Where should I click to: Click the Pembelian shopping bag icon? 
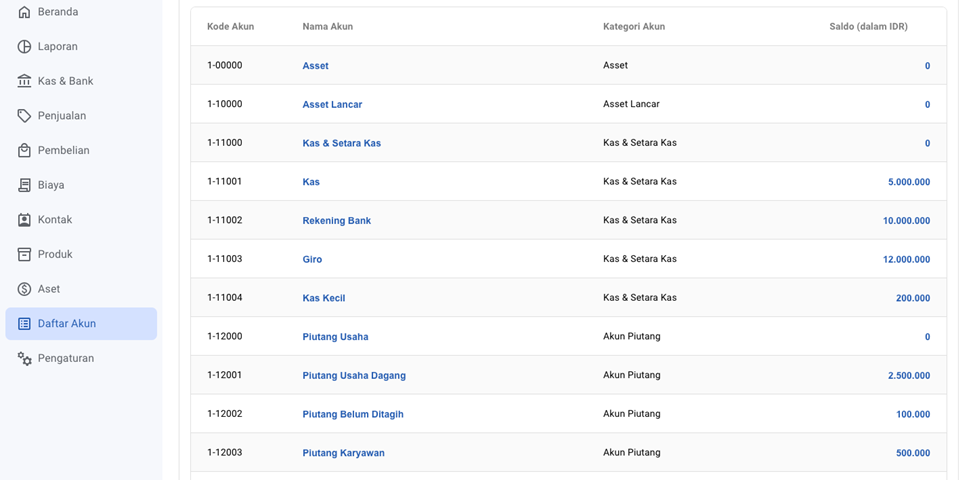click(x=25, y=151)
